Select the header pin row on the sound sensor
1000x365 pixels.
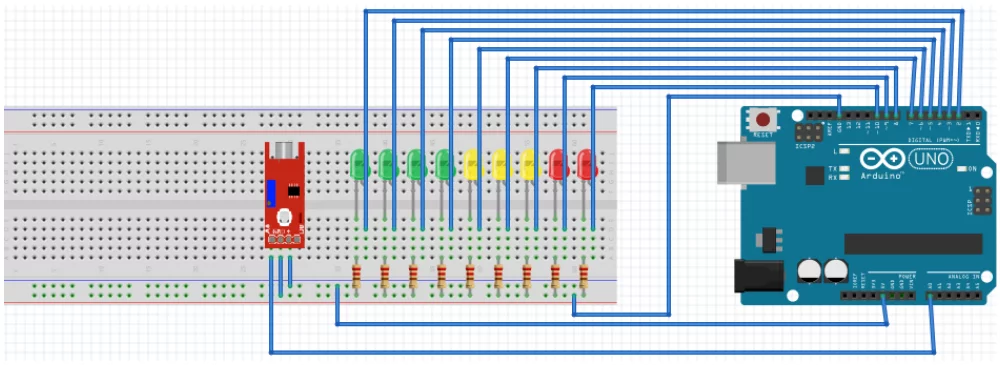tap(284, 240)
